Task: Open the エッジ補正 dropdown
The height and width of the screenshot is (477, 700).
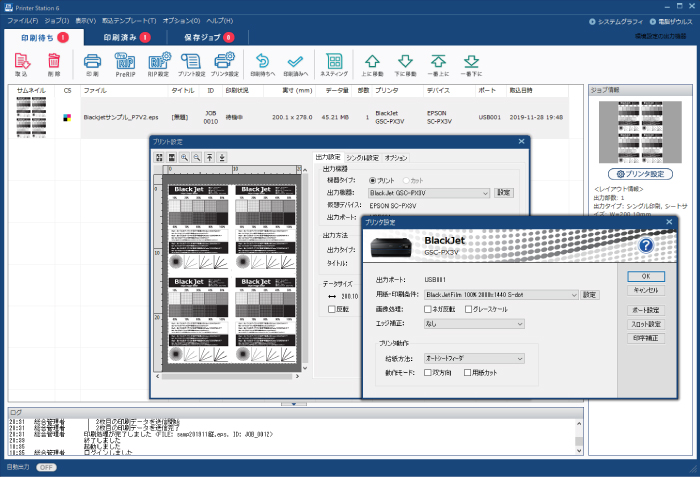Action: click(474, 324)
